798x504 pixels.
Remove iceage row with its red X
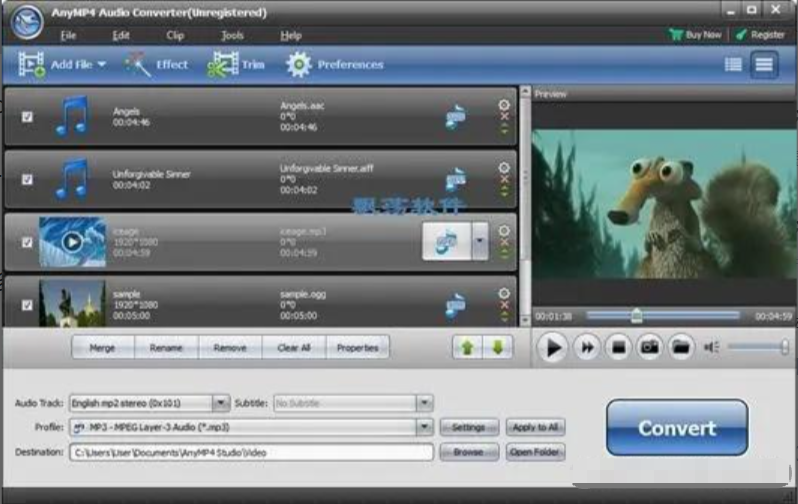point(504,242)
